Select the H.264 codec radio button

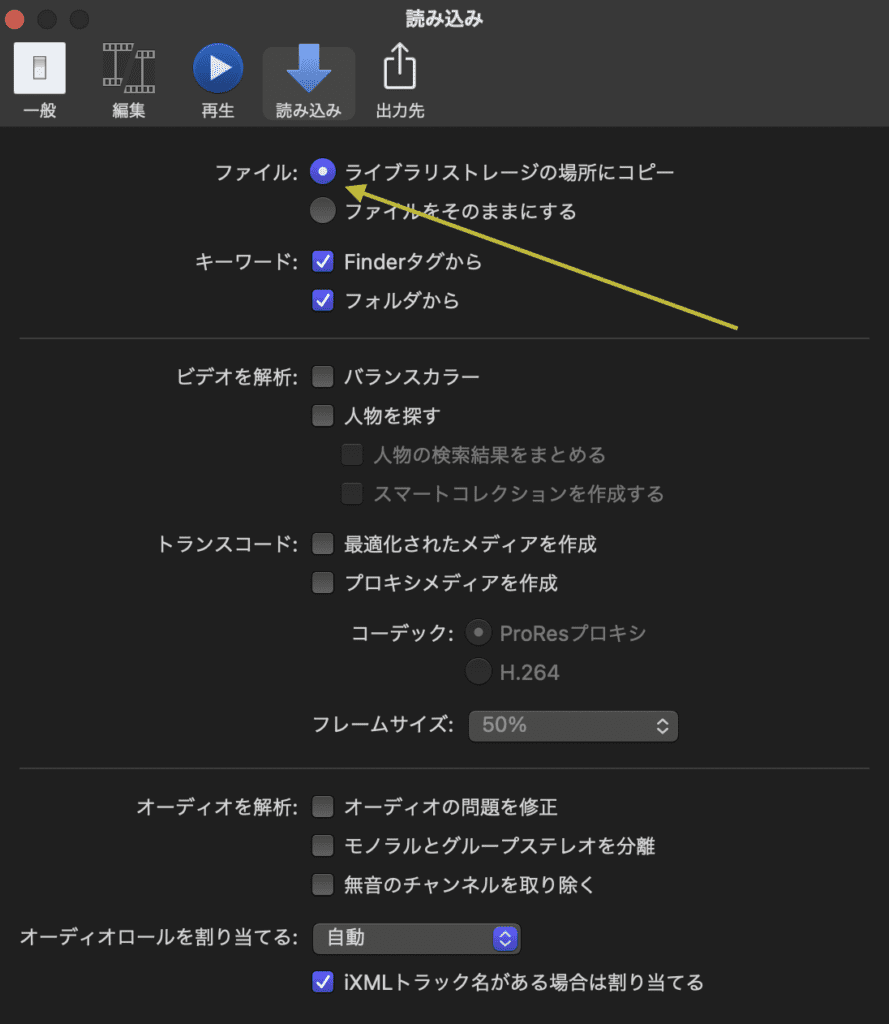[x=478, y=672]
